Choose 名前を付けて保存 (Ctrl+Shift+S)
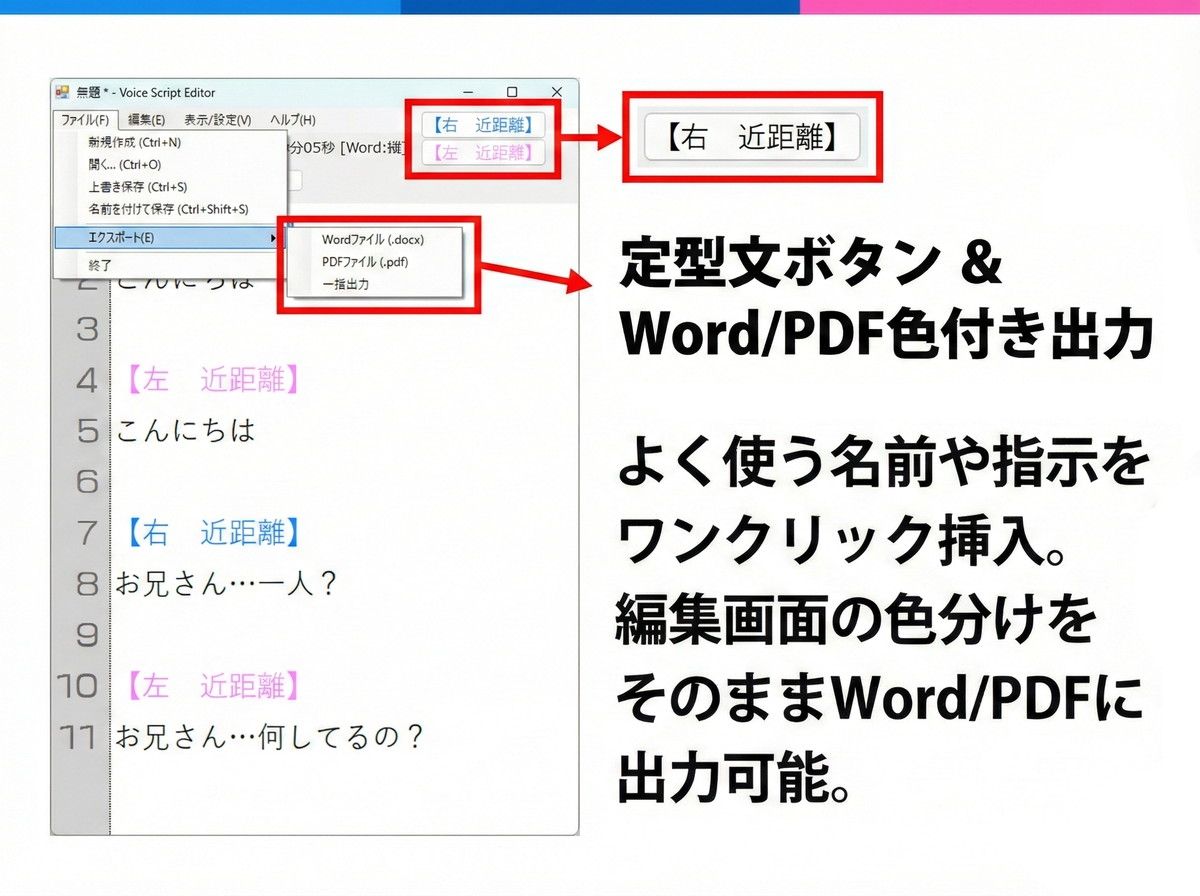 pyautogui.click(x=168, y=209)
